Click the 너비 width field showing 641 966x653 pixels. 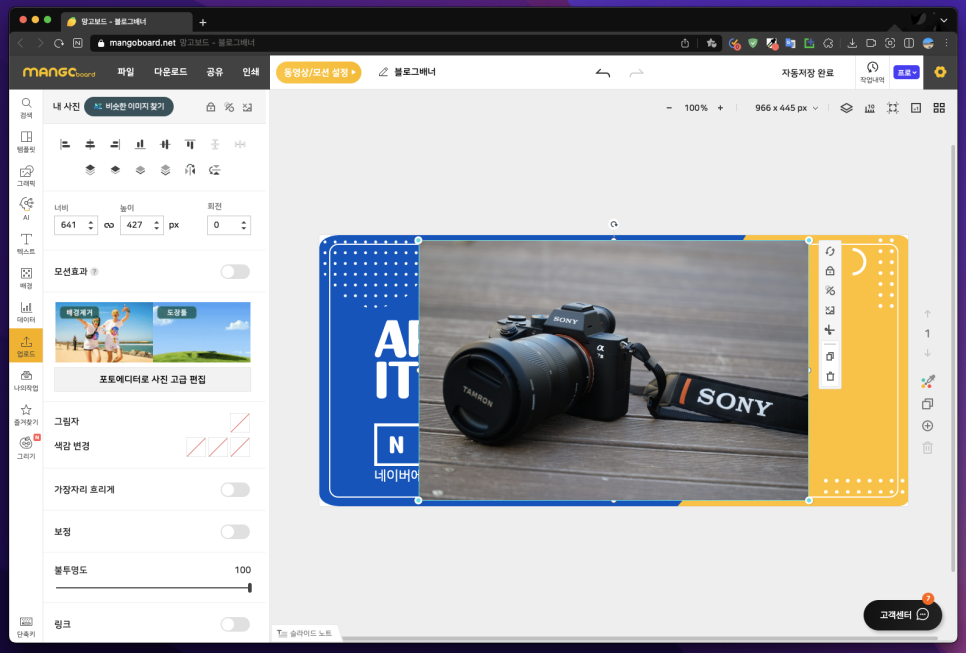point(76,225)
